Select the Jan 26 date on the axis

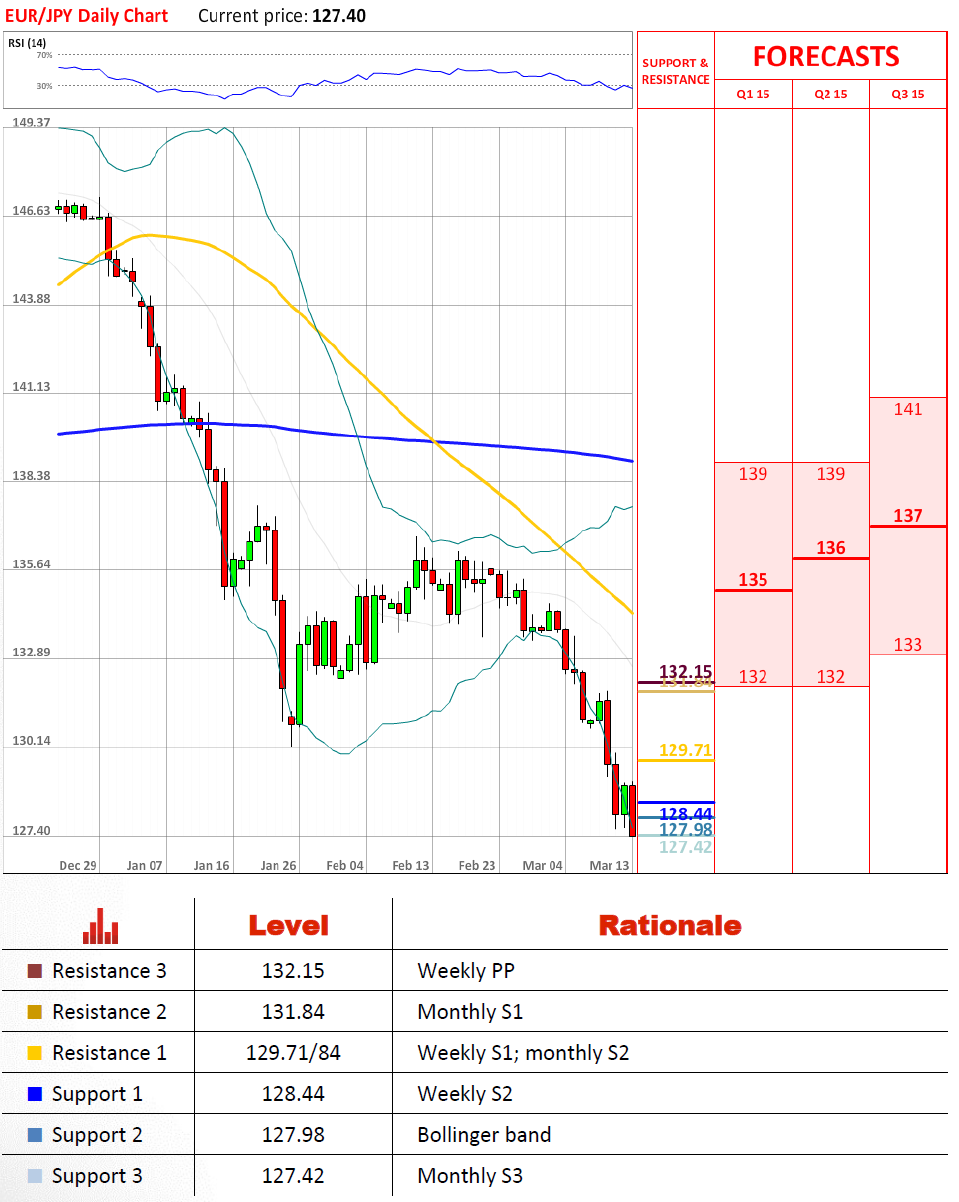coord(278,865)
